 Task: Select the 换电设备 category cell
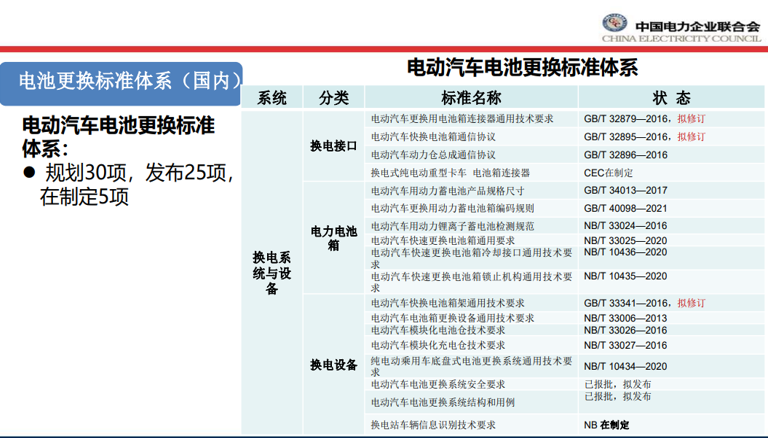pos(333,364)
